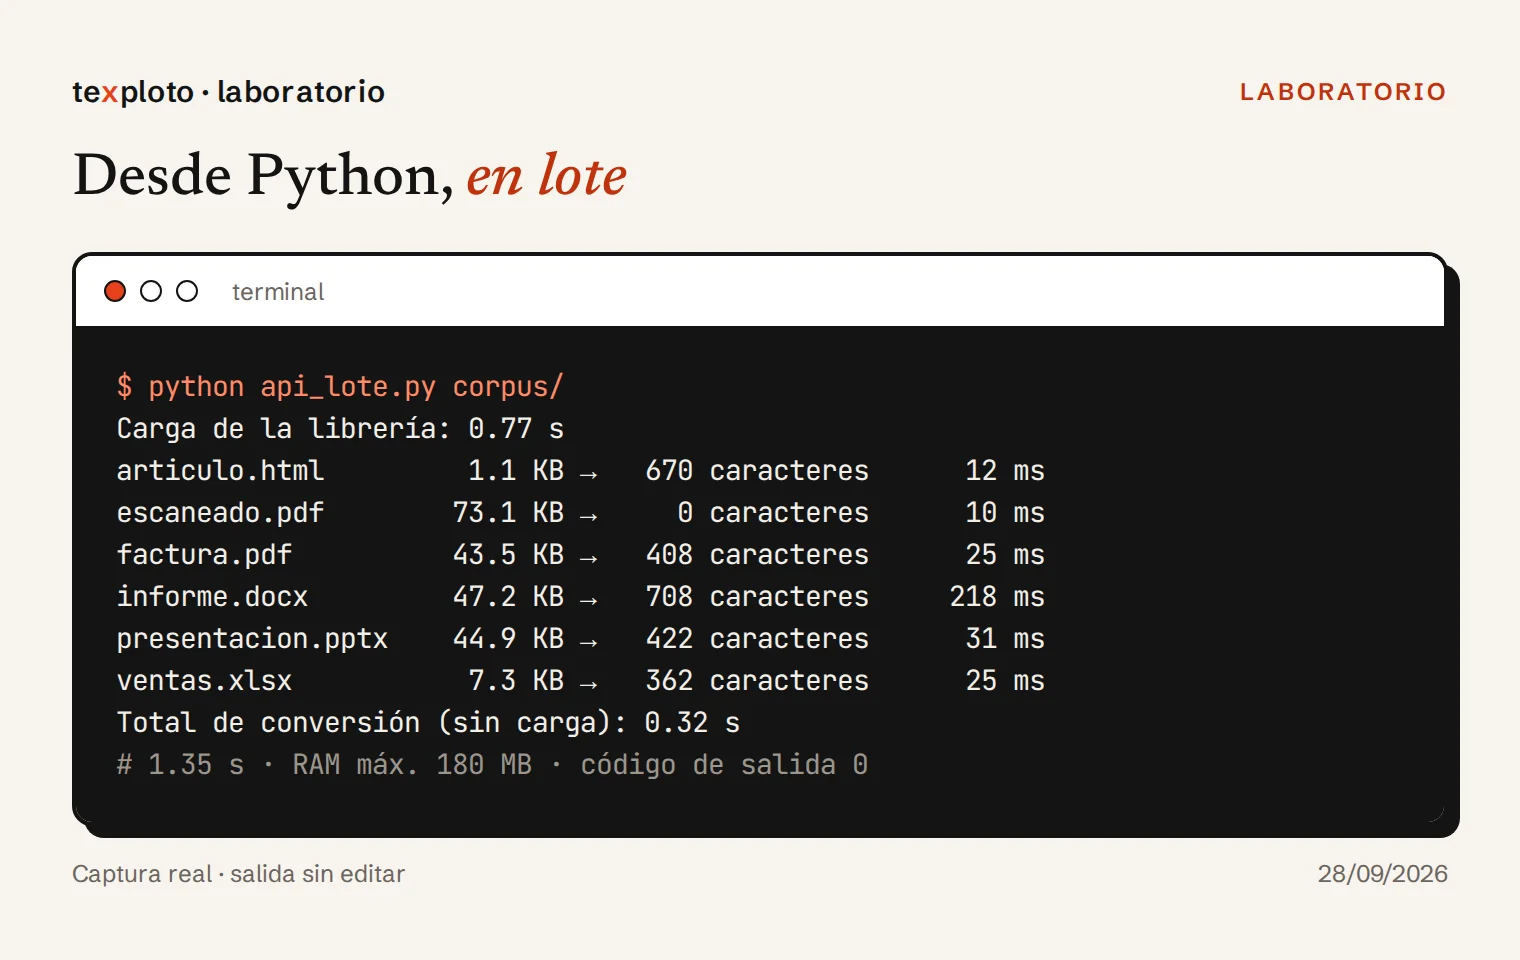
Task: Click 'Total de conversión (sin carga): 0.32 s'
Action: pyautogui.click(x=428, y=723)
